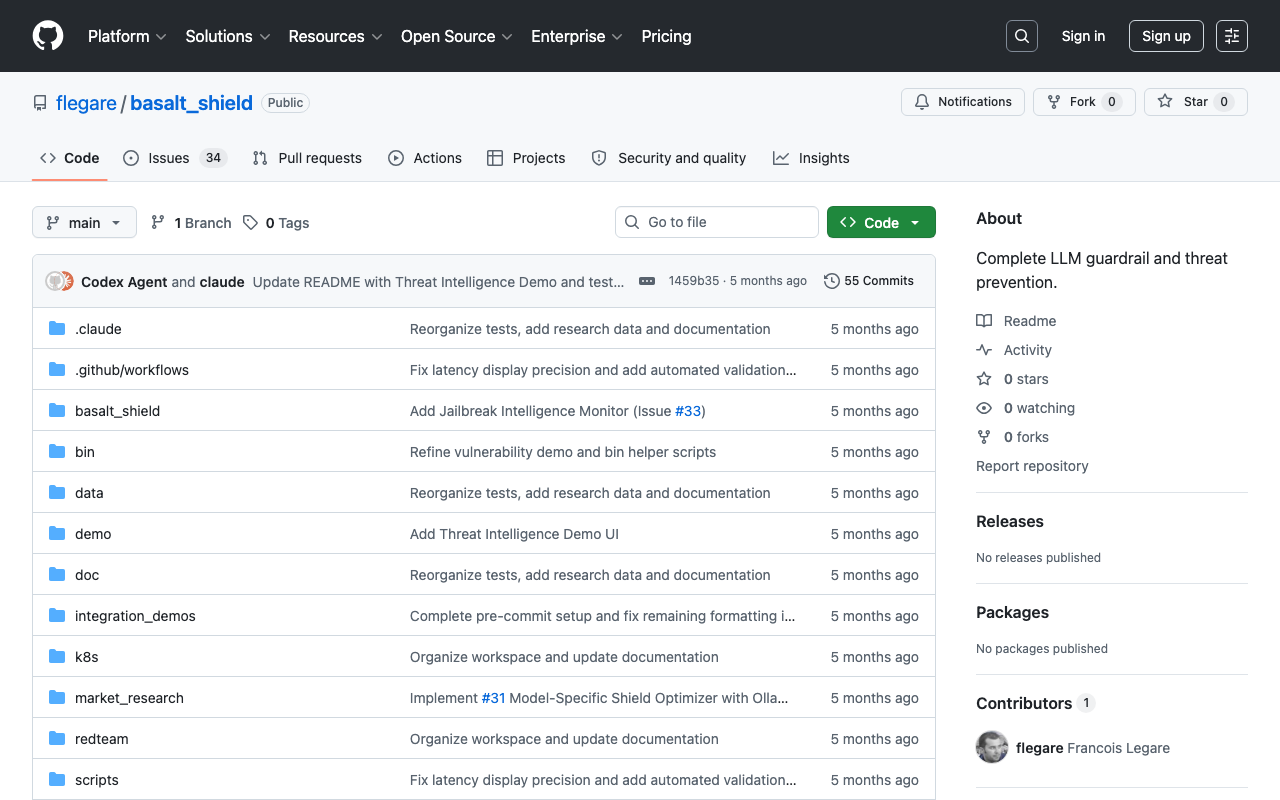Click the GitHub logo icon
Image resolution: width=1280 pixels, height=800 pixels.
(x=48, y=36)
